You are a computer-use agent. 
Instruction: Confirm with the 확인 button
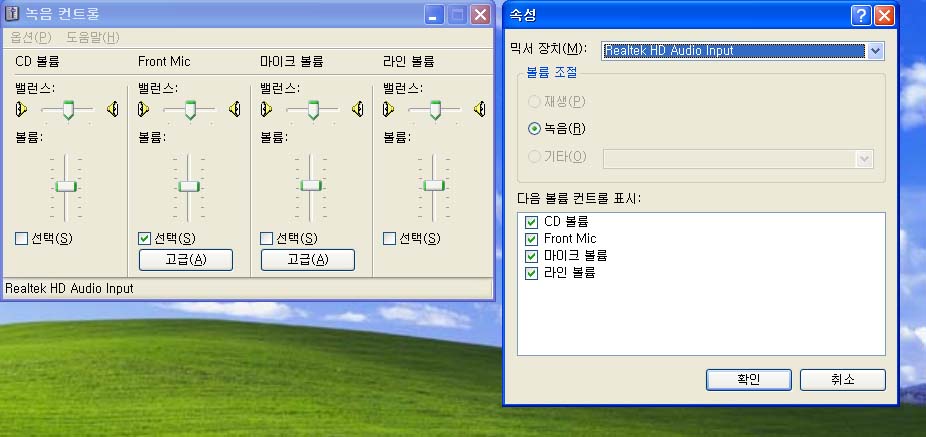coord(748,380)
